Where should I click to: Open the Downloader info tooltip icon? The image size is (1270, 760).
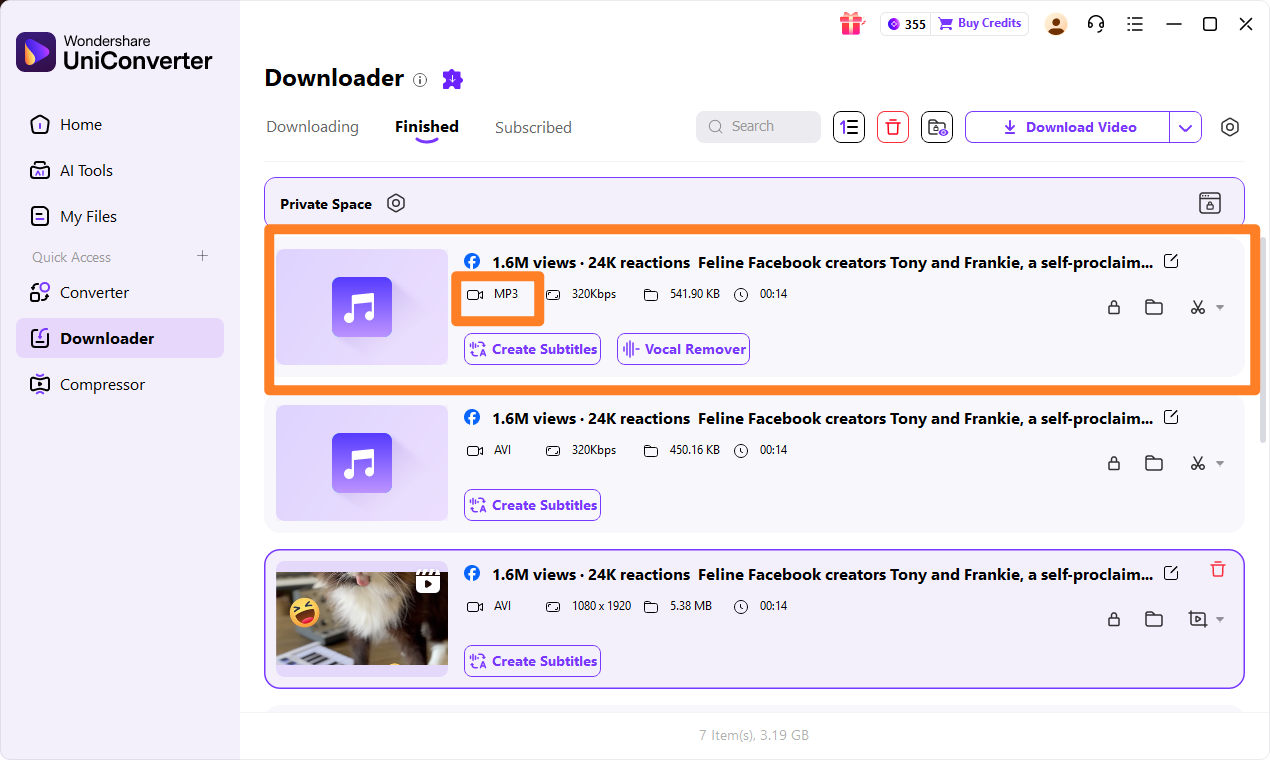click(x=420, y=80)
